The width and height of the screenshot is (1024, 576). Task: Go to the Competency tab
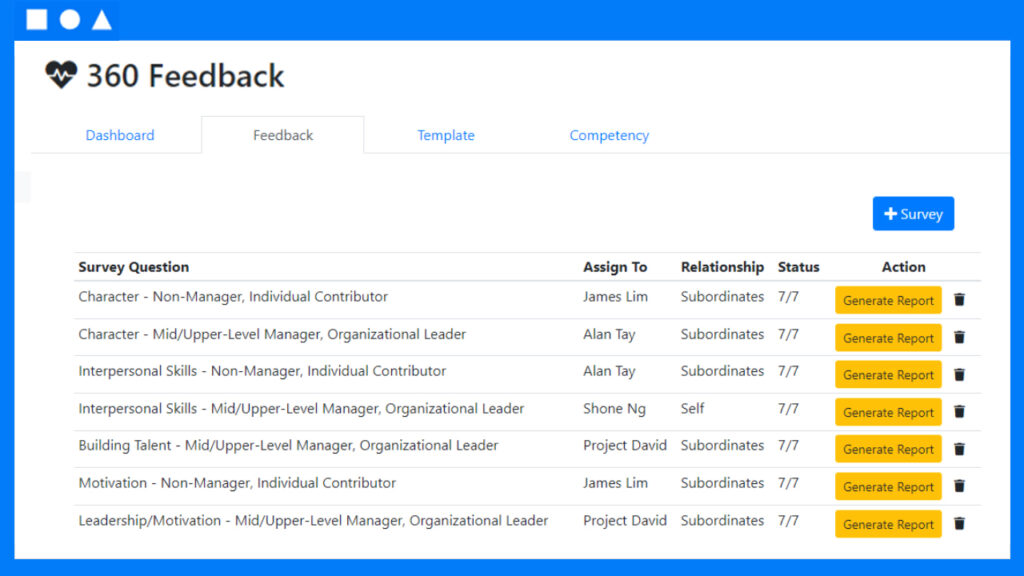click(x=609, y=135)
